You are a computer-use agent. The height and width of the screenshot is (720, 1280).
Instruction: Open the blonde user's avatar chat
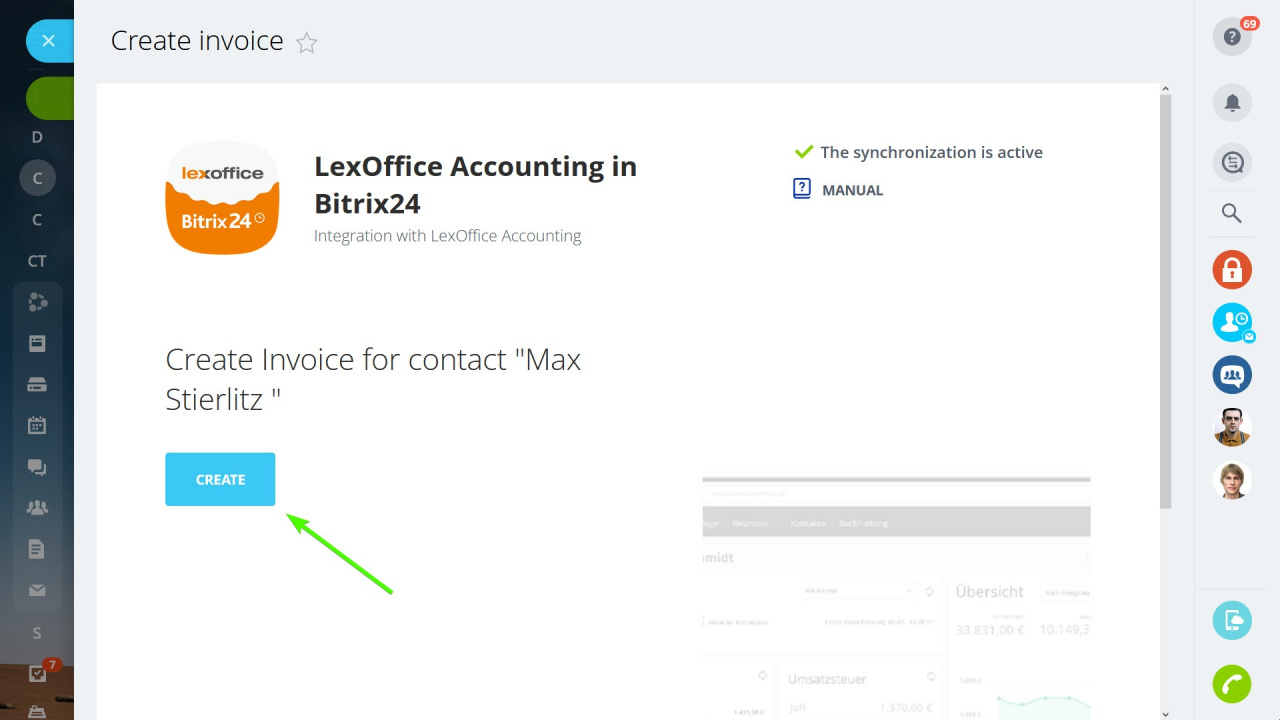1232,480
